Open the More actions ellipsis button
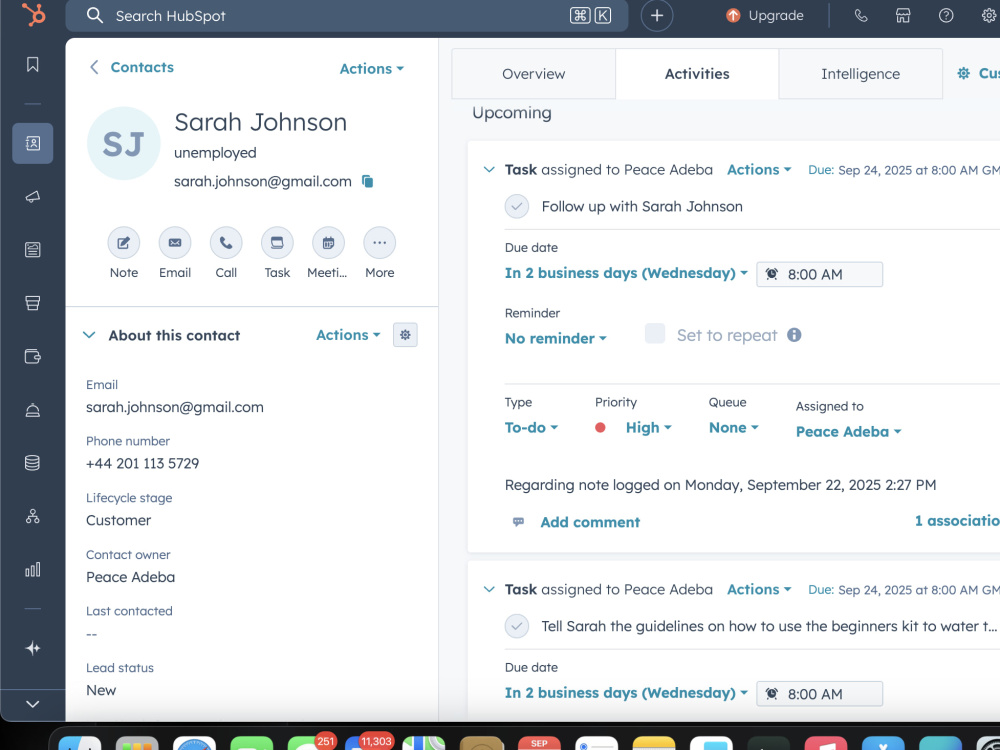 click(x=379, y=243)
